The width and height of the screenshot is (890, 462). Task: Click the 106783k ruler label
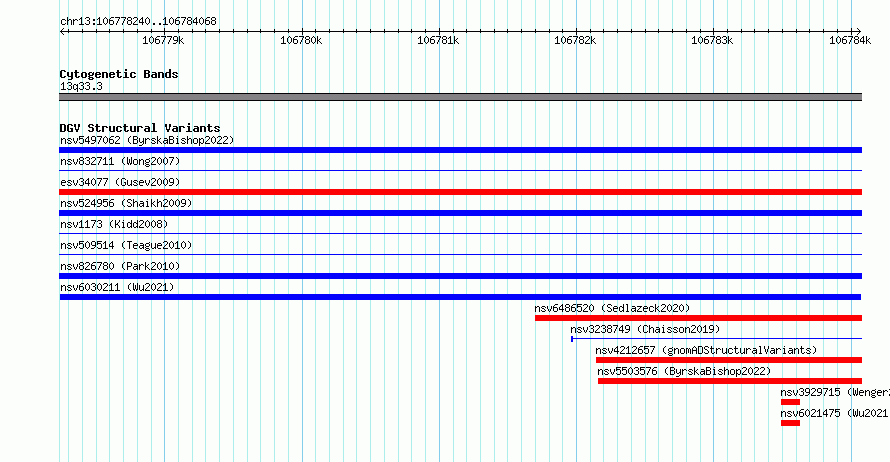[x=712, y=40]
